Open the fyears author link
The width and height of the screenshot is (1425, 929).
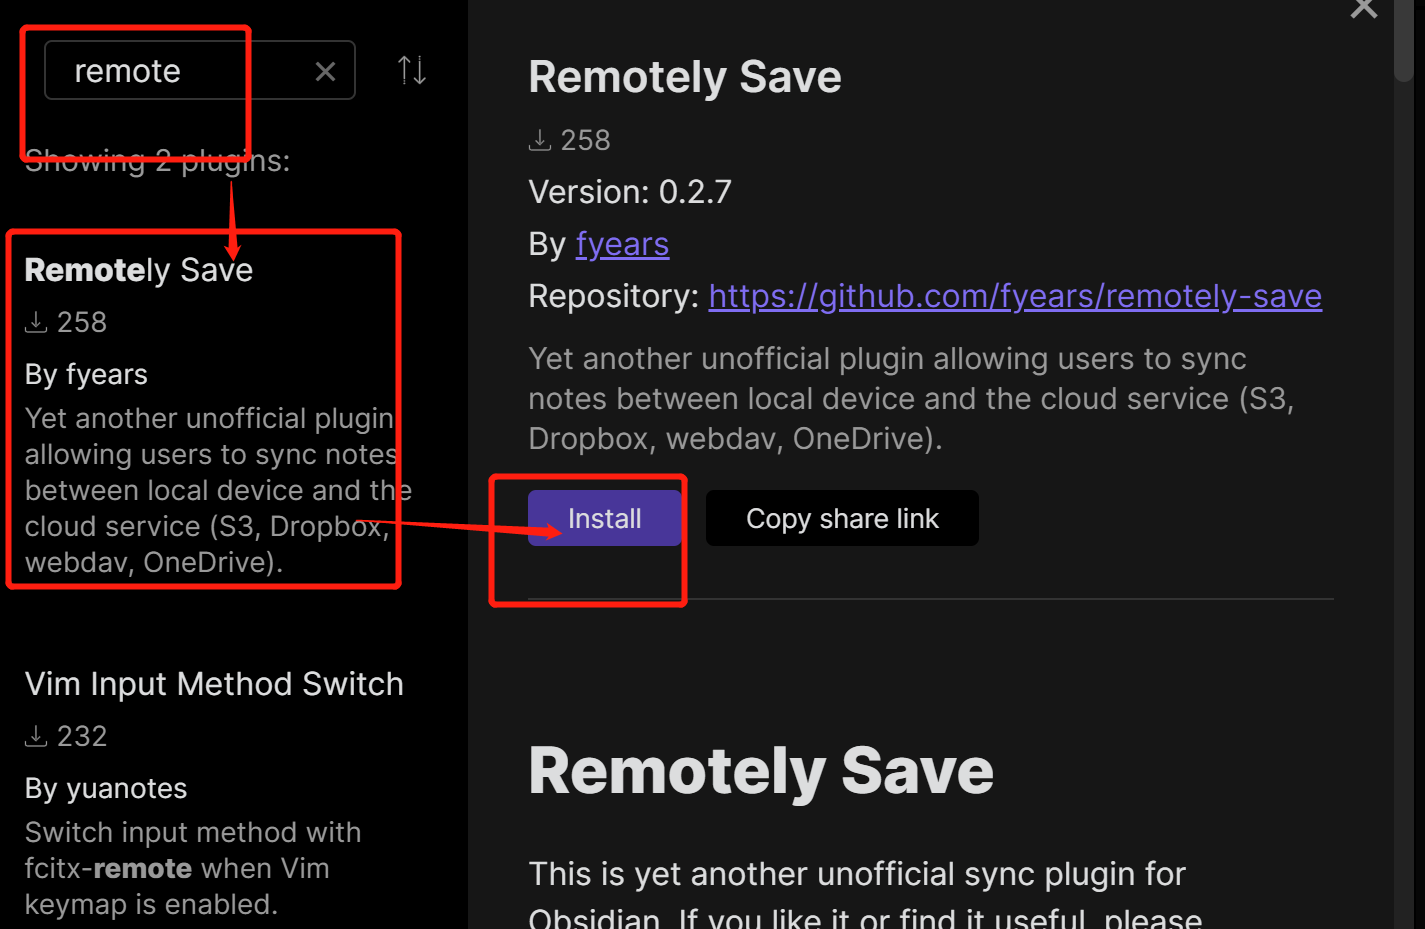coord(622,244)
